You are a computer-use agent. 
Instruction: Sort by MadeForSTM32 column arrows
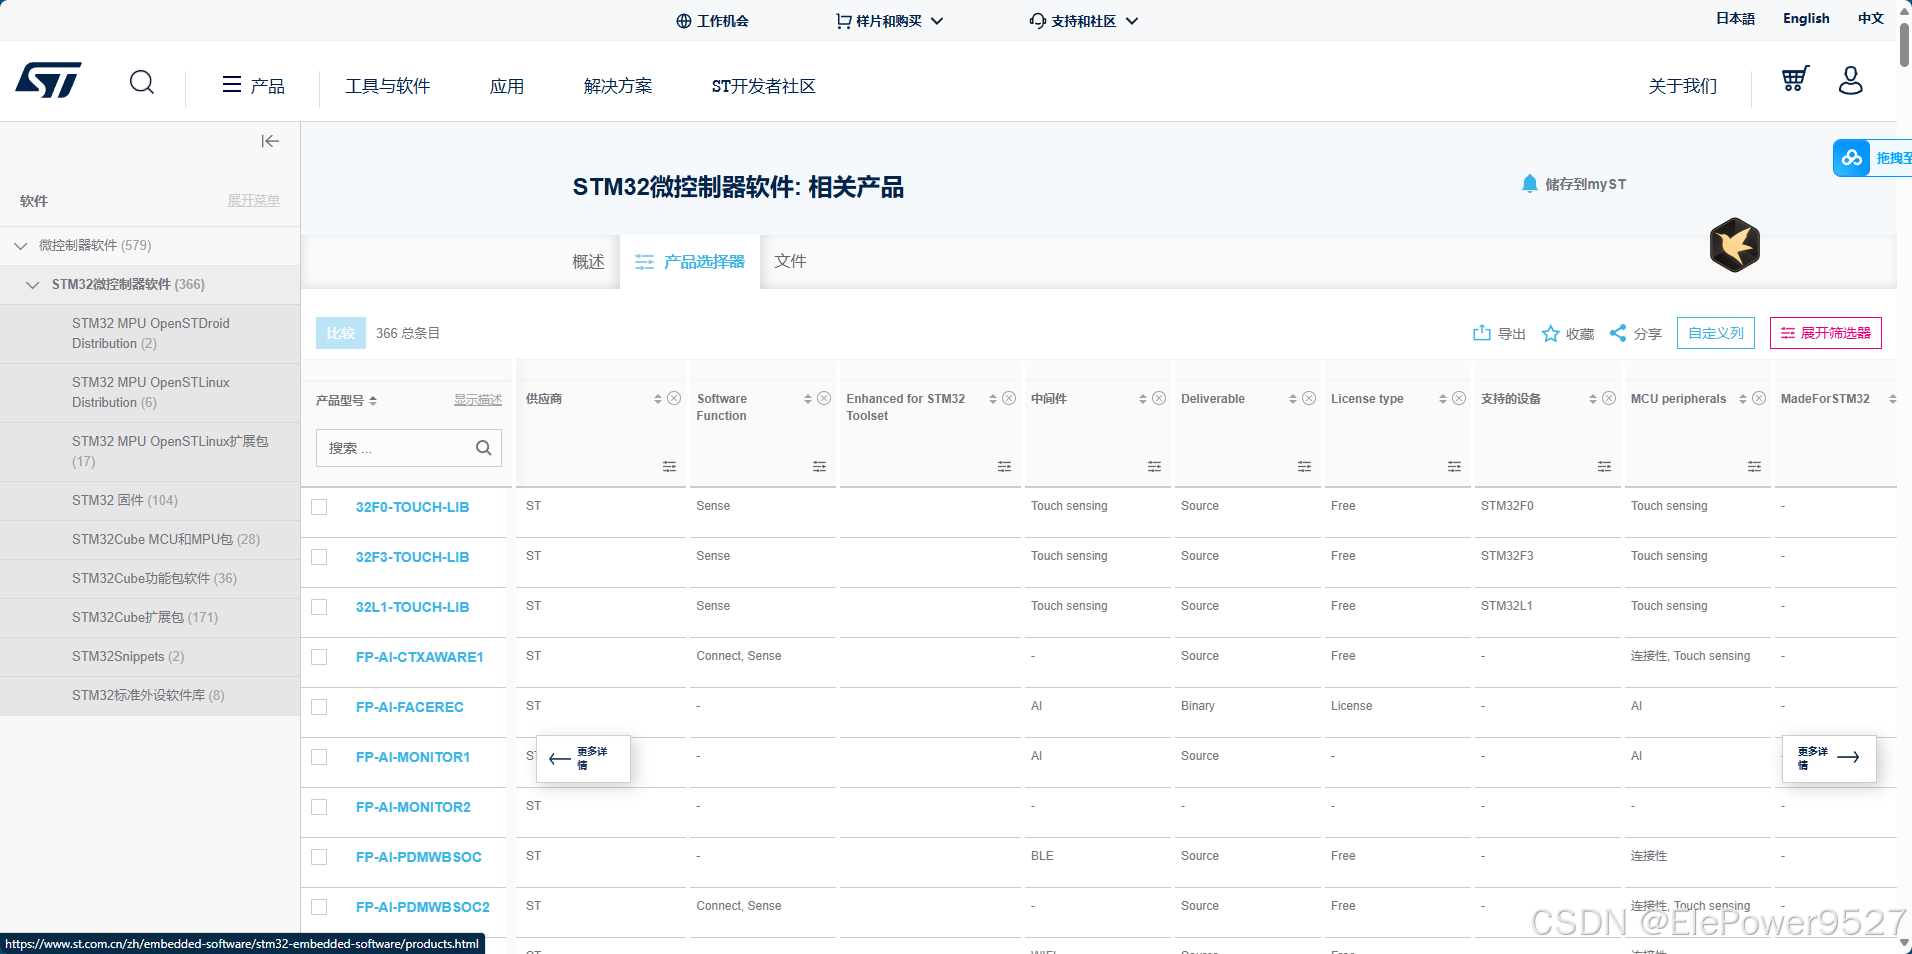point(1892,399)
